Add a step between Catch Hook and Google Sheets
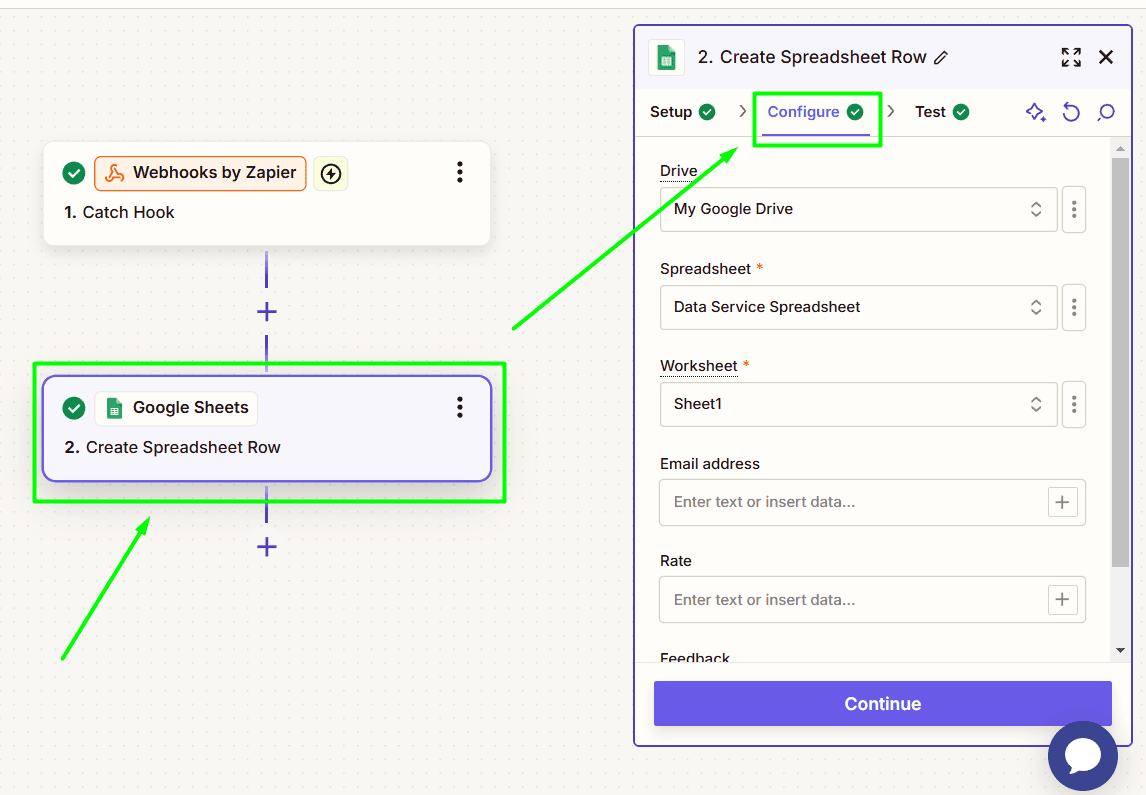 267,312
